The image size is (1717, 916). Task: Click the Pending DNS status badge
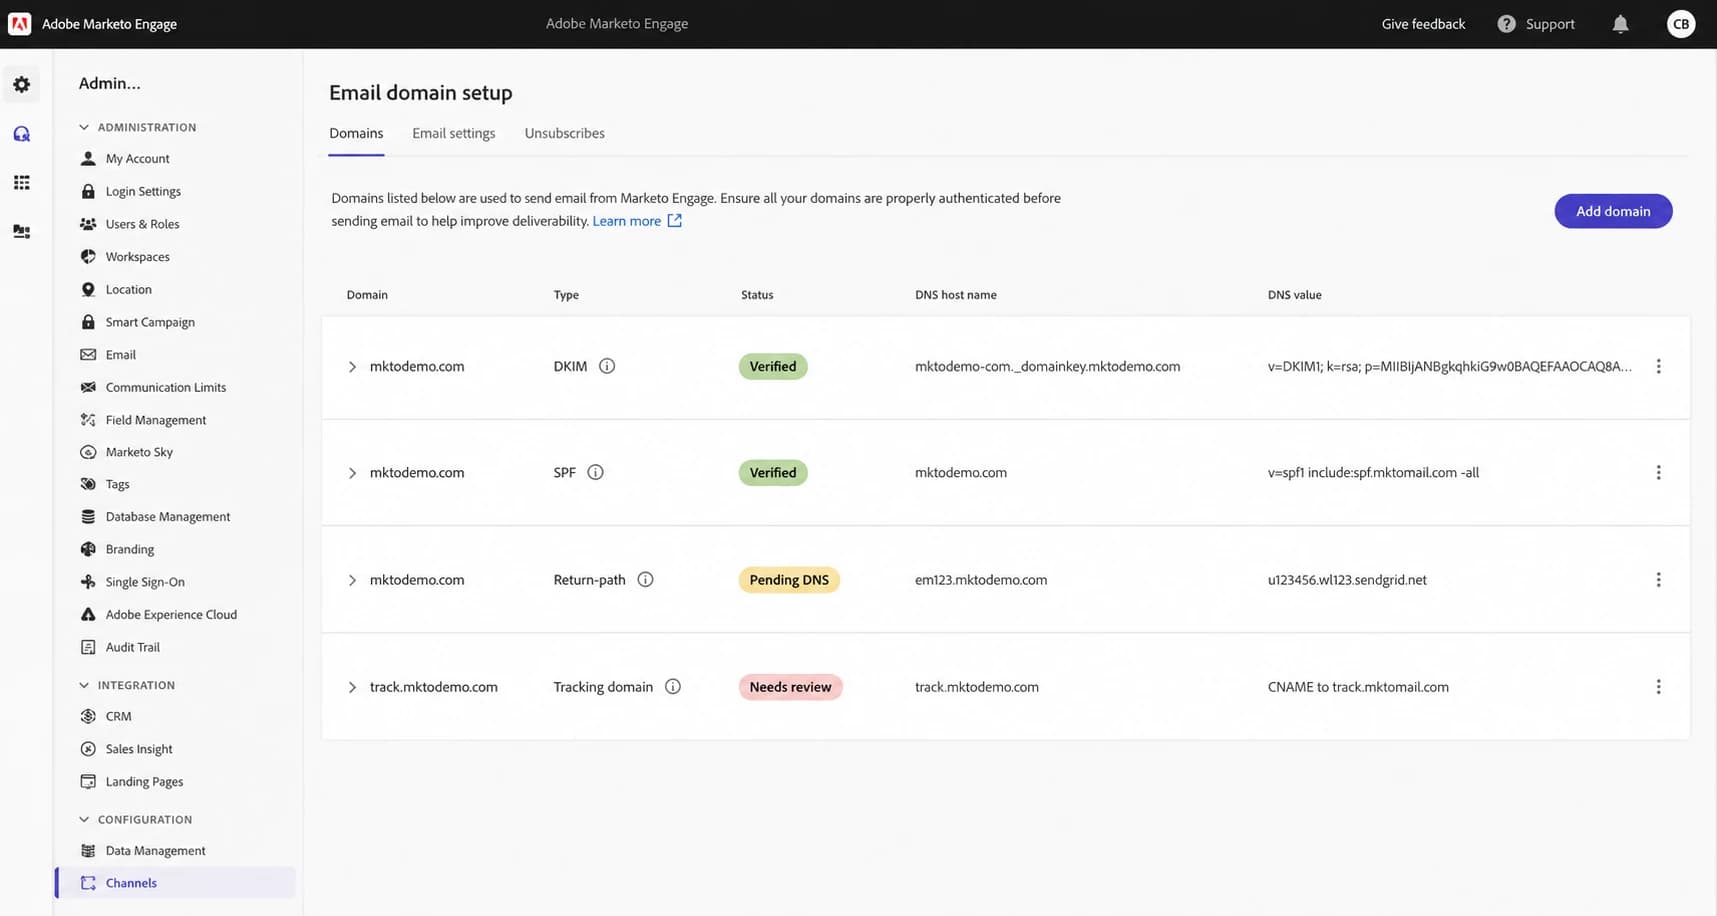tap(789, 580)
